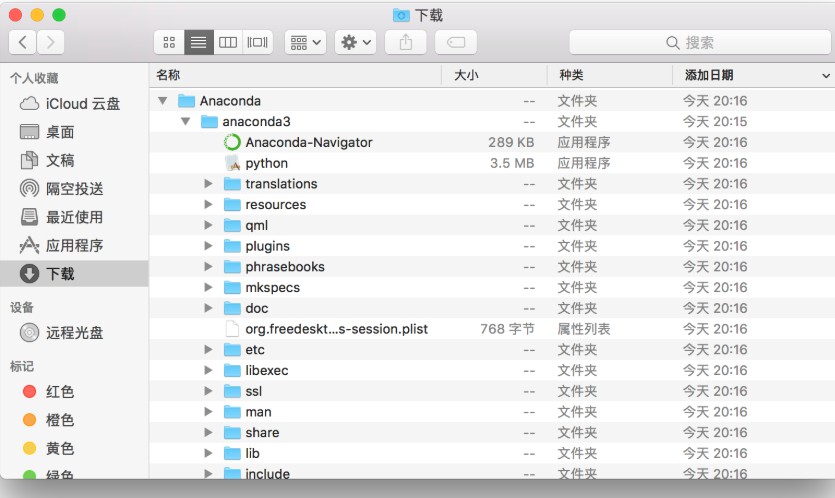This screenshot has width=835, height=498.
Task: Expand the plugins folder
Action: tap(208, 246)
